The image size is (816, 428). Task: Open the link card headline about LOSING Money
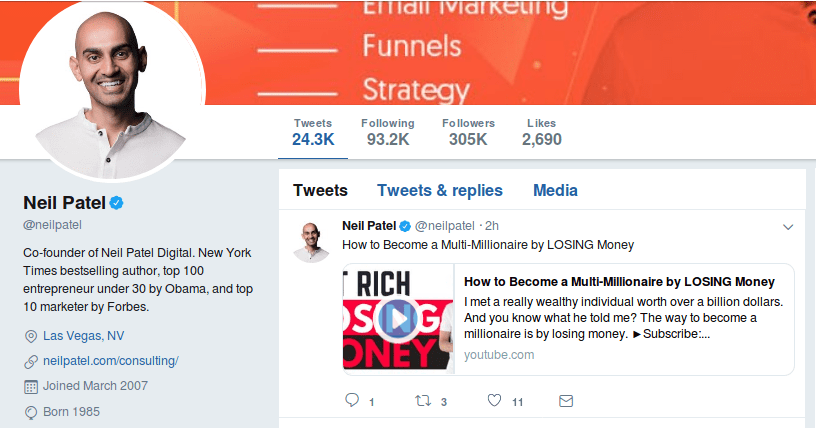(620, 282)
